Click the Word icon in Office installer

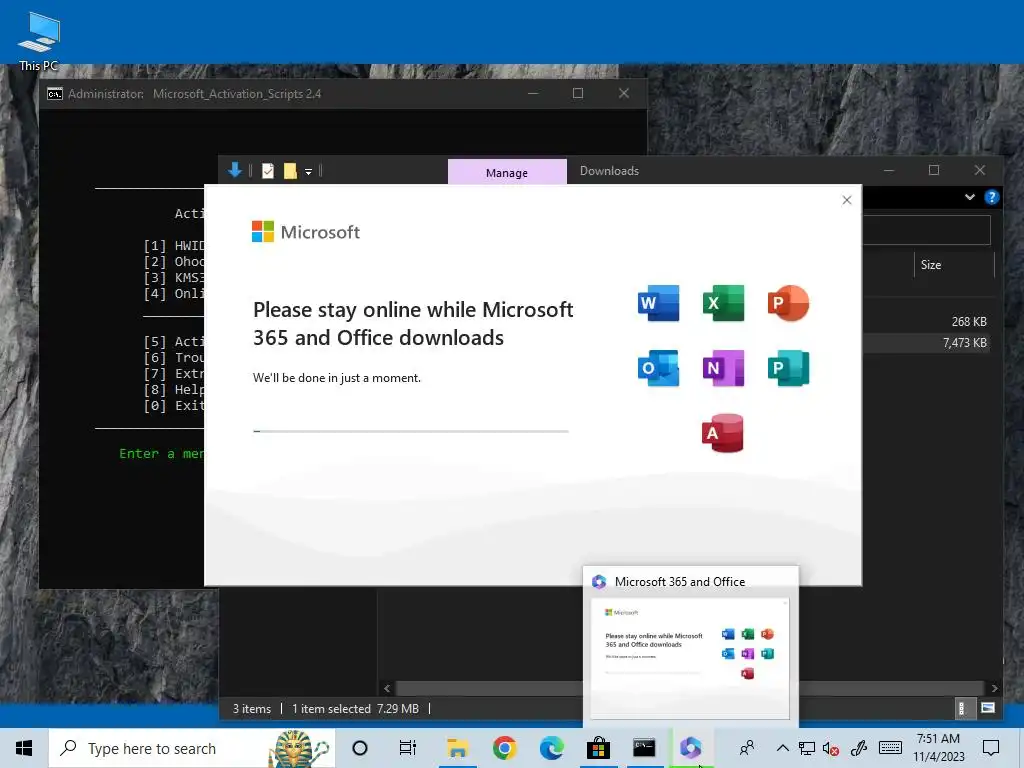658,303
